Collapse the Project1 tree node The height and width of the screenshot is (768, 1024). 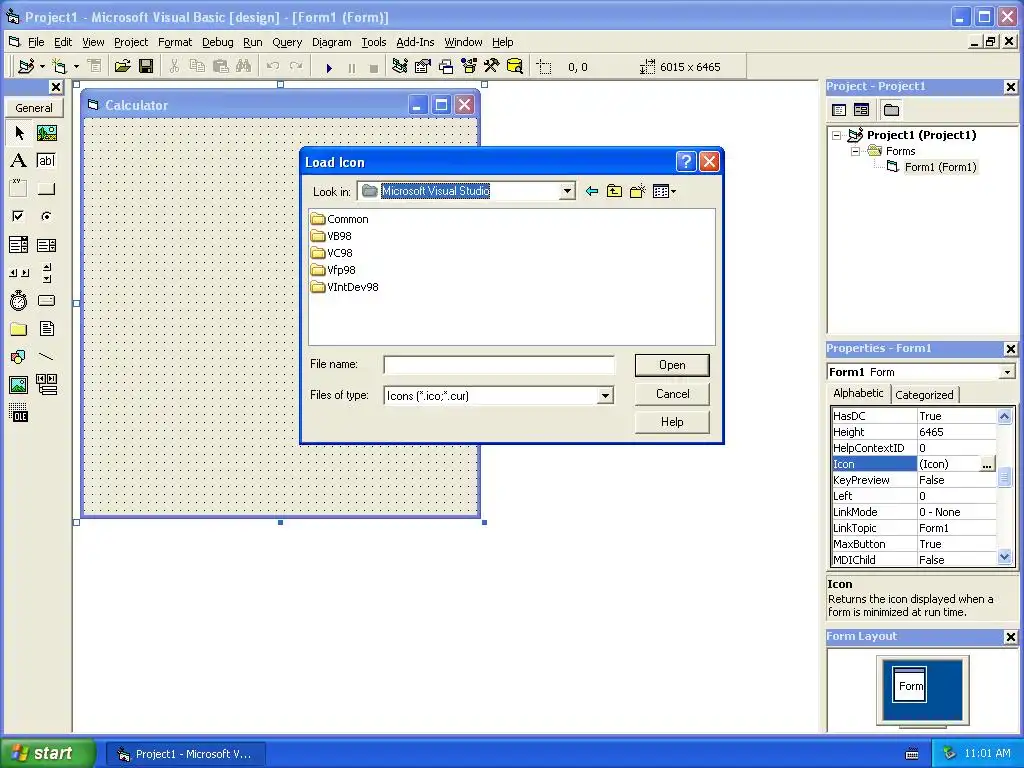click(837, 135)
